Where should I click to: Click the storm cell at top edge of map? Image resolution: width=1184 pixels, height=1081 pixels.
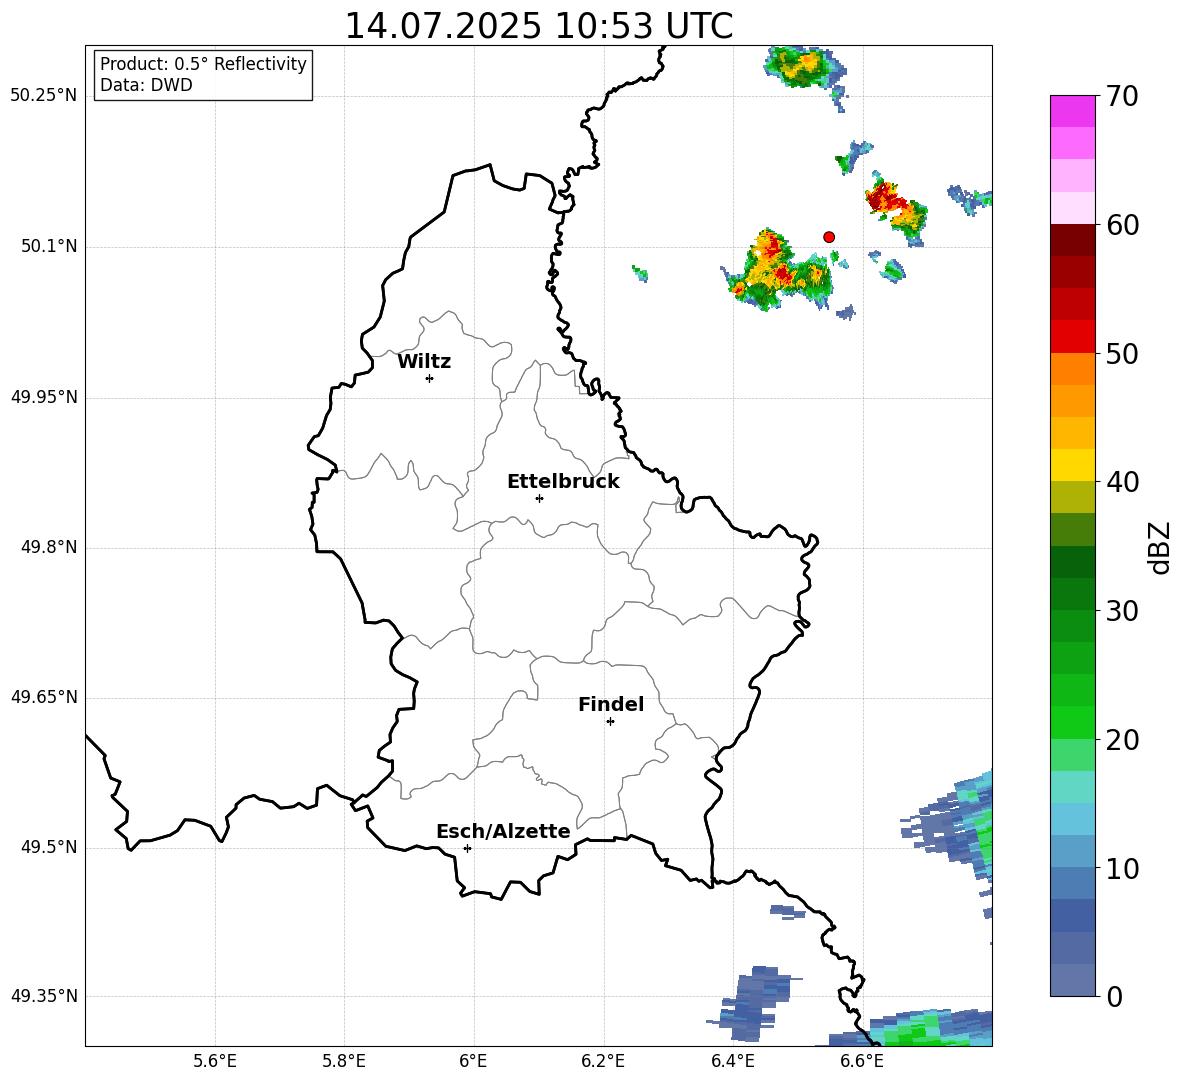805,69
